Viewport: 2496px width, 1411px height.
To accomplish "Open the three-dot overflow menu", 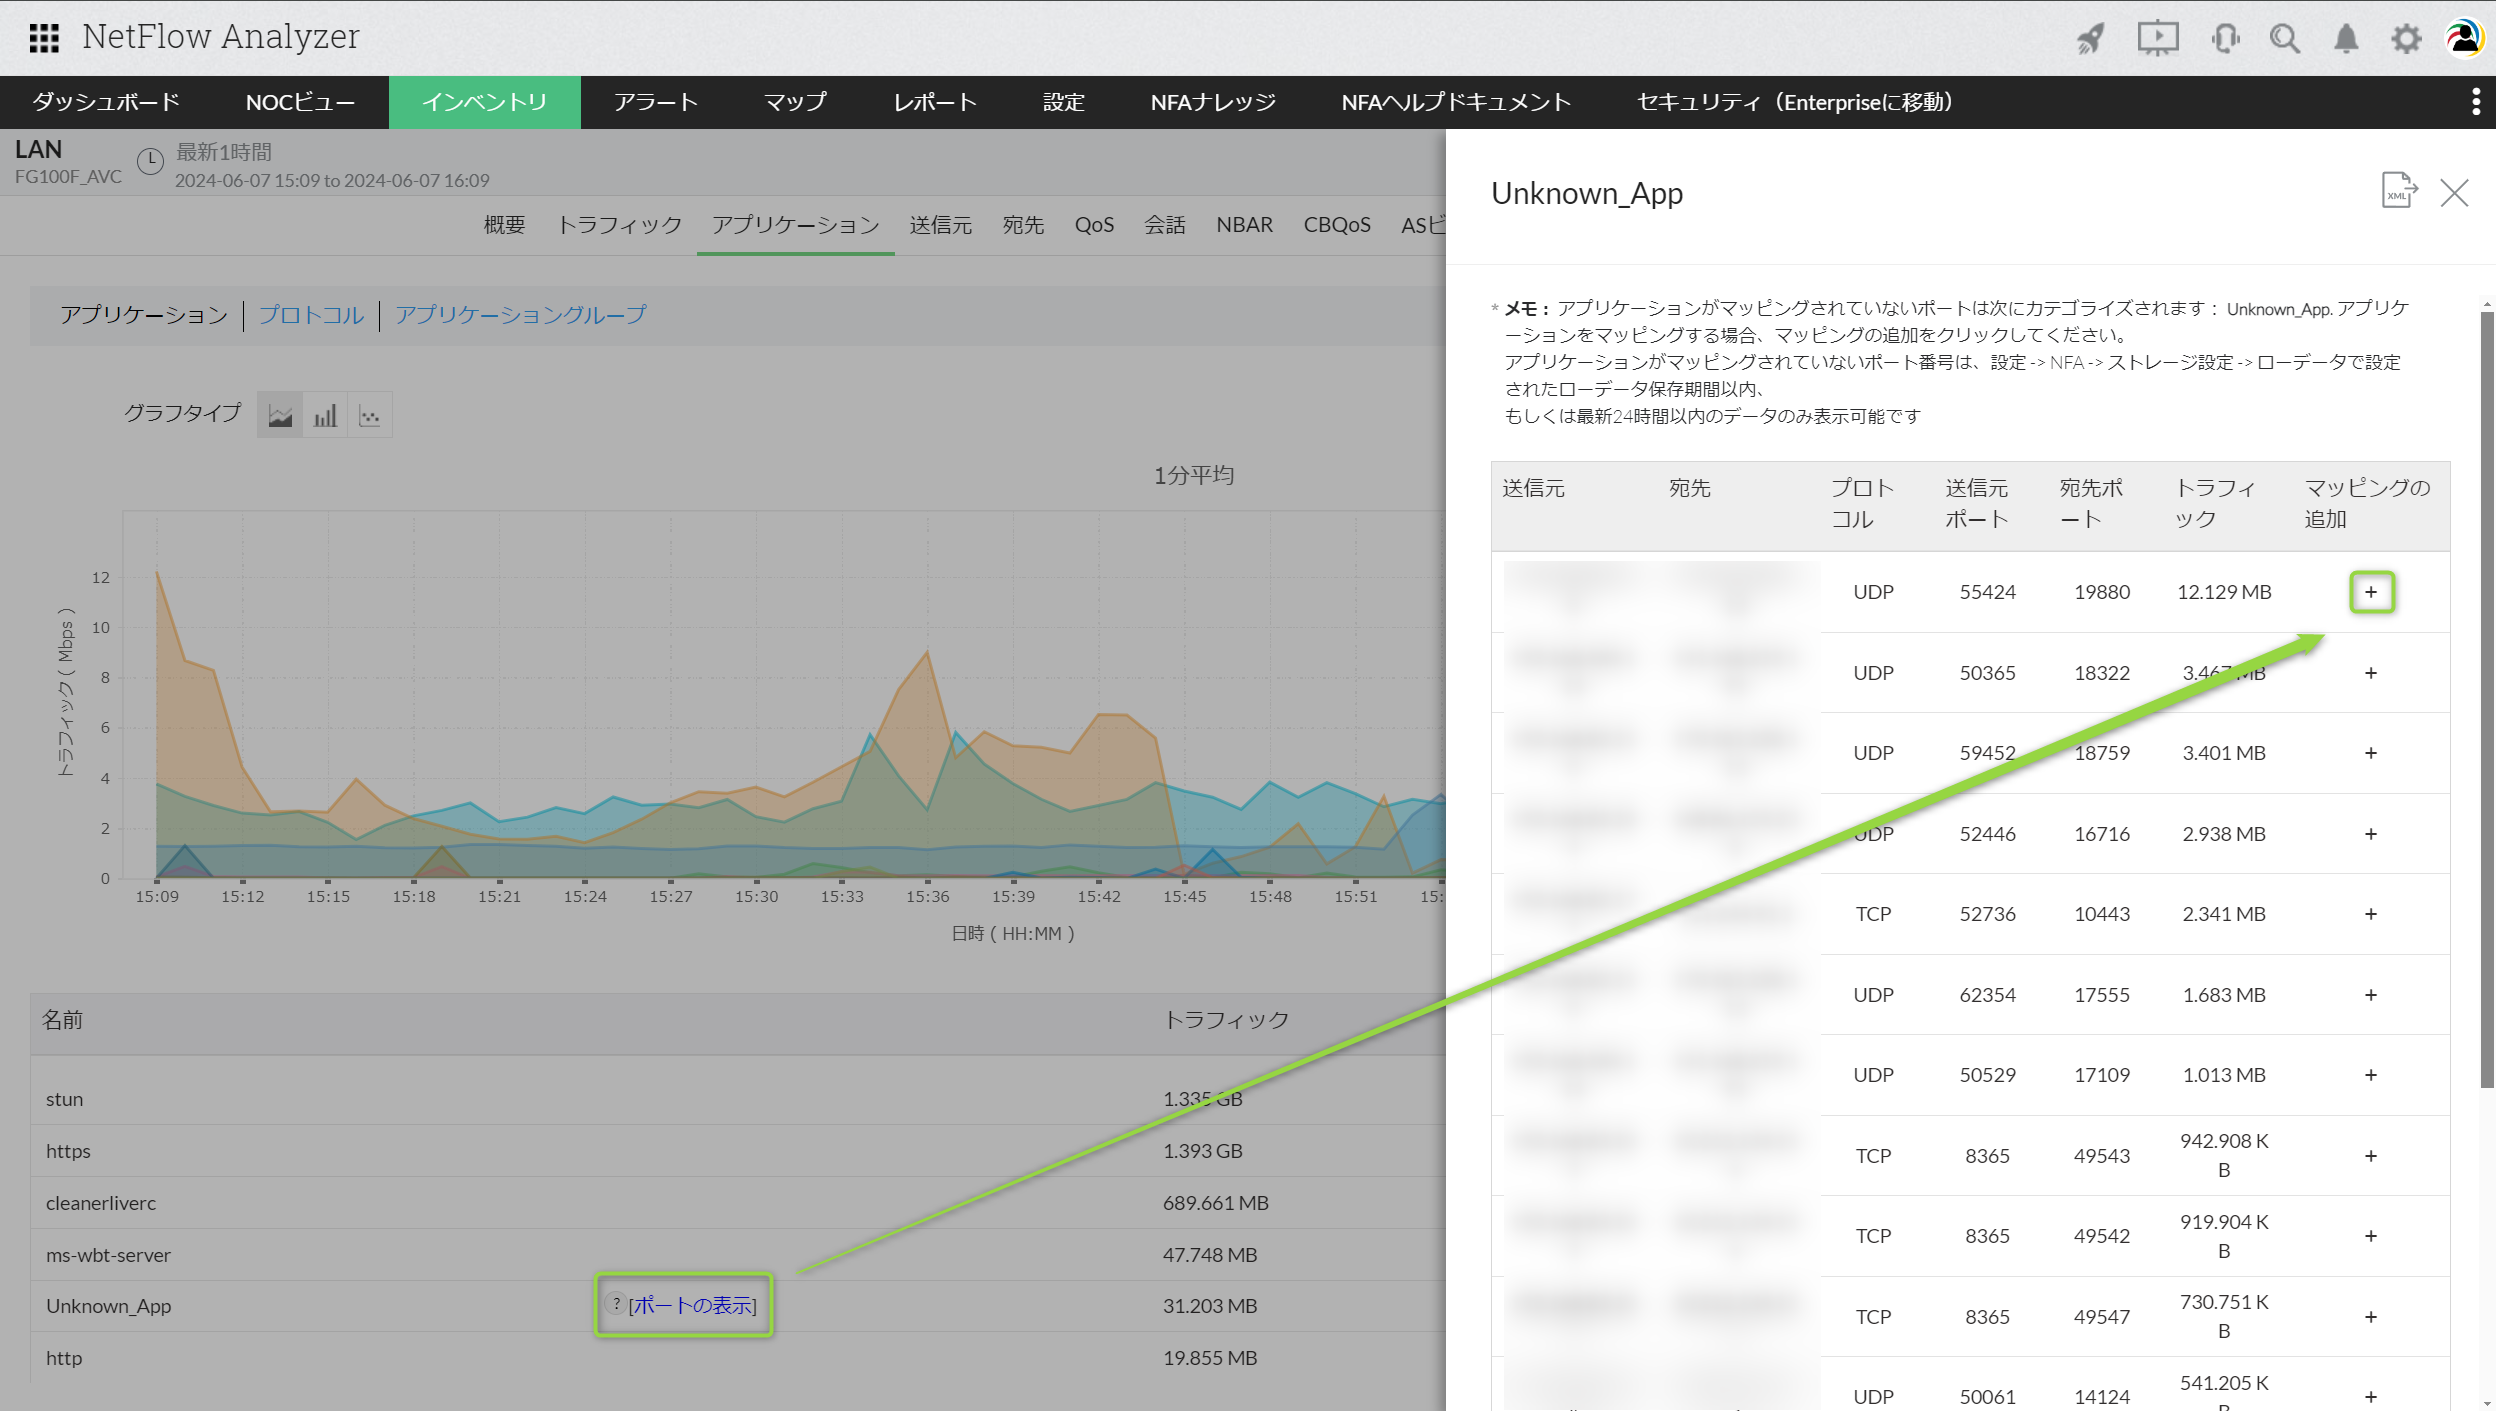I will click(2475, 102).
